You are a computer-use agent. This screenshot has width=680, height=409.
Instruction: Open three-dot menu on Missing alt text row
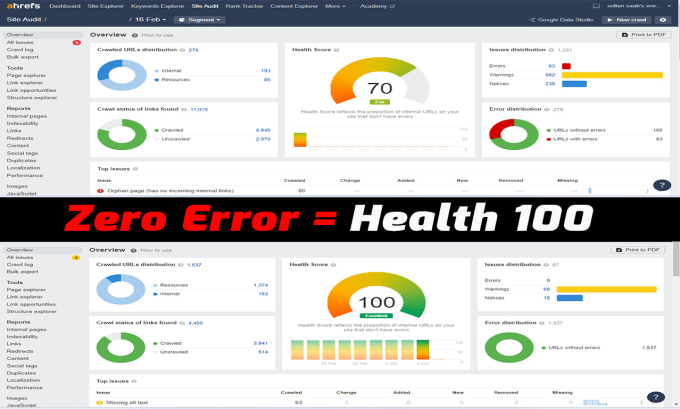[641, 402]
